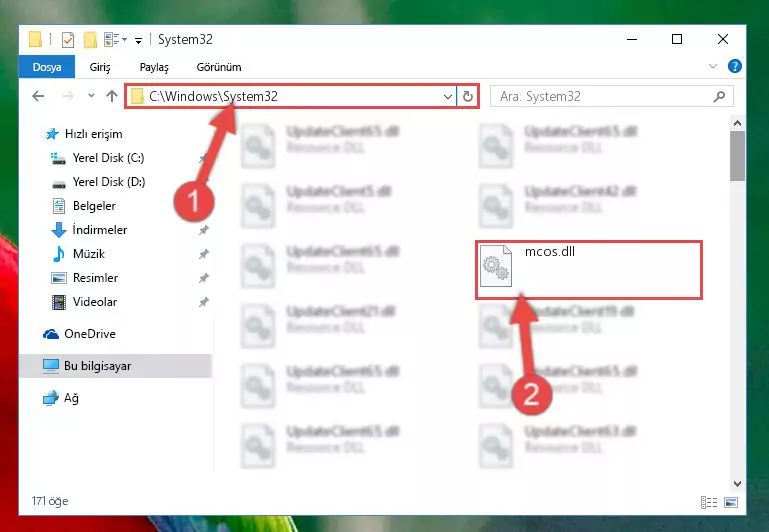Click the folder icon in the address bar
Viewport: 769px width, 532px height.
tap(138, 96)
